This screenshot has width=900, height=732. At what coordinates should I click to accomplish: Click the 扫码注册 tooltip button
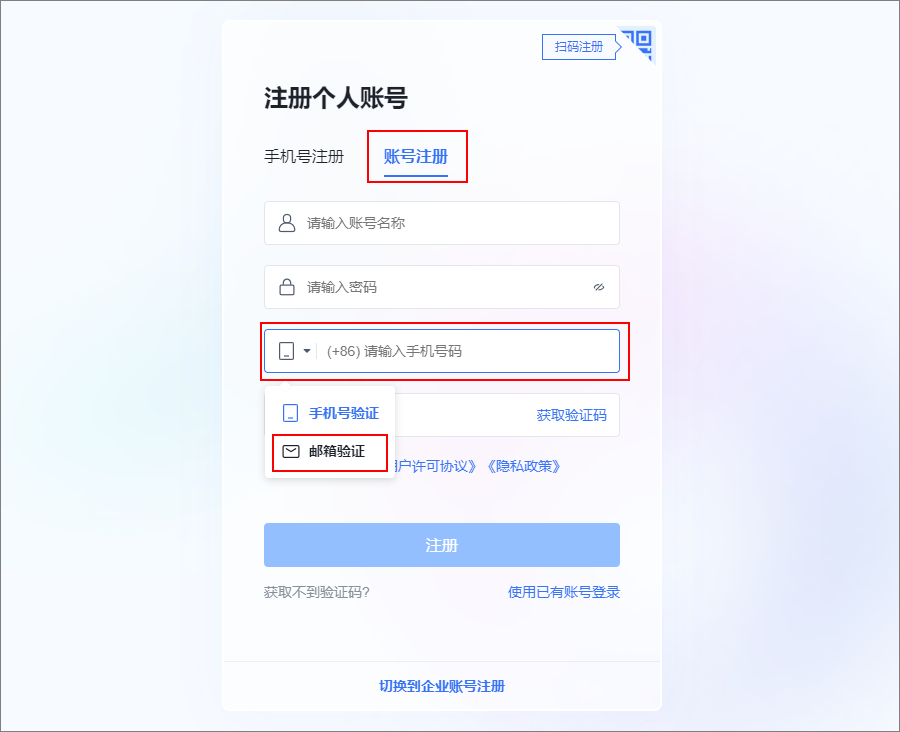click(x=579, y=47)
